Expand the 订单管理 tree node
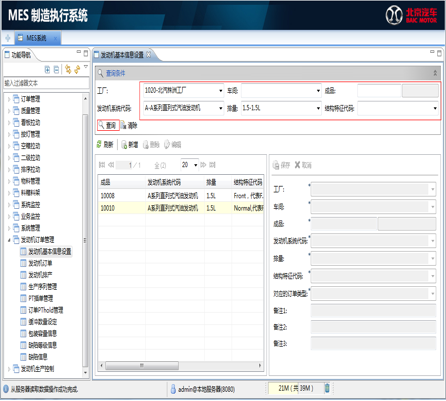Screen dimensions: 446x401 pos(9,99)
